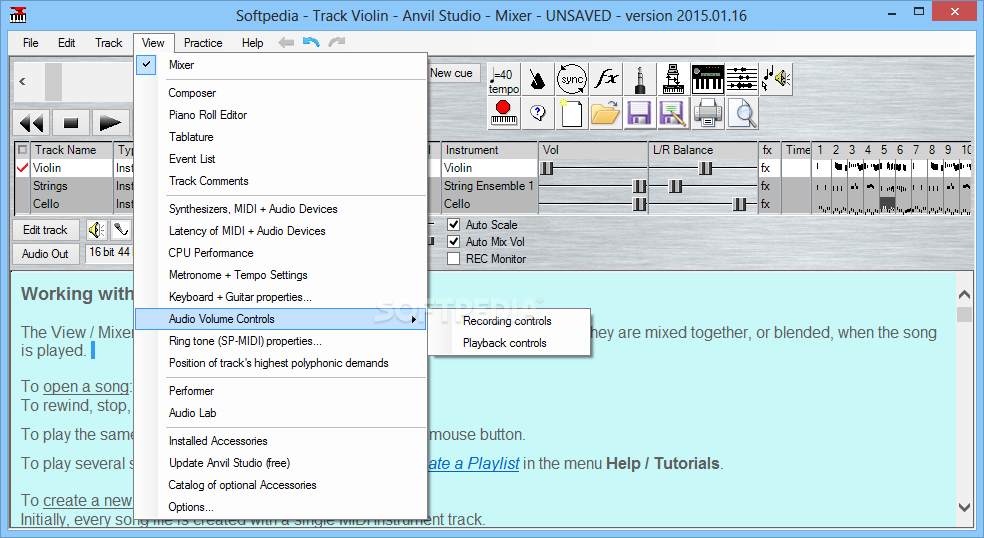Select Playback controls from the submenu
The height and width of the screenshot is (538, 984).
pos(508,343)
